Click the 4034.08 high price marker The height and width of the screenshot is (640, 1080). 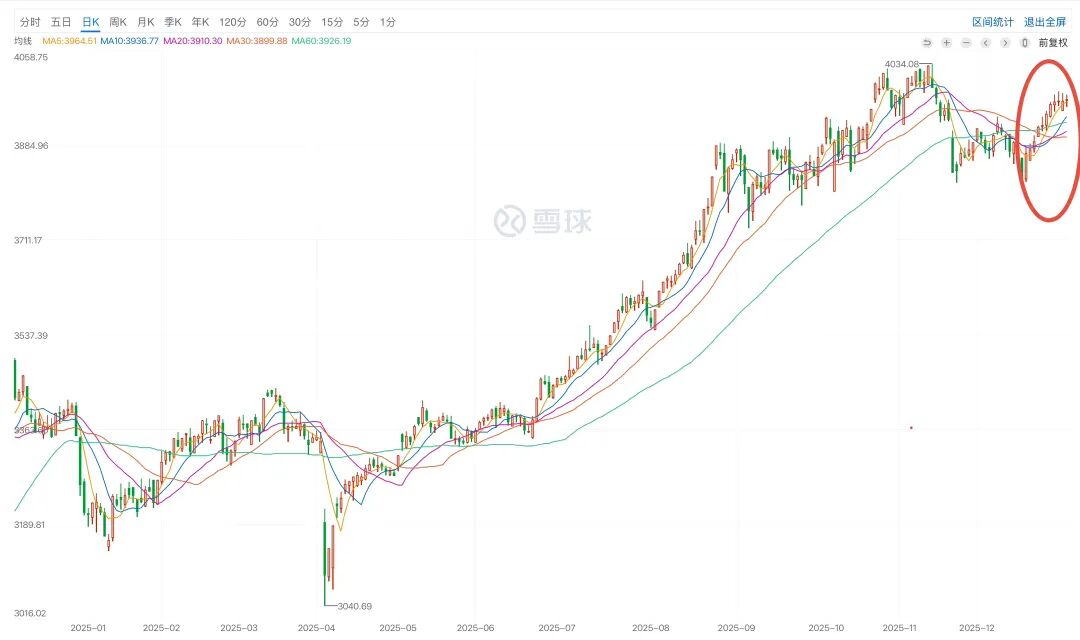pos(901,64)
